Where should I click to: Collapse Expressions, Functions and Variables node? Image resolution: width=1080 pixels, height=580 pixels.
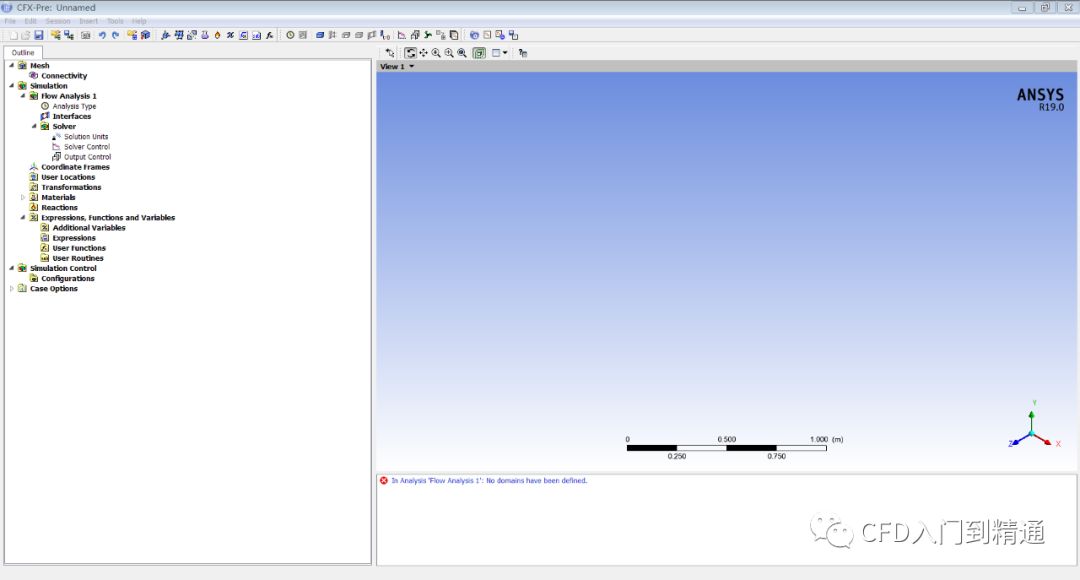click(23, 218)
